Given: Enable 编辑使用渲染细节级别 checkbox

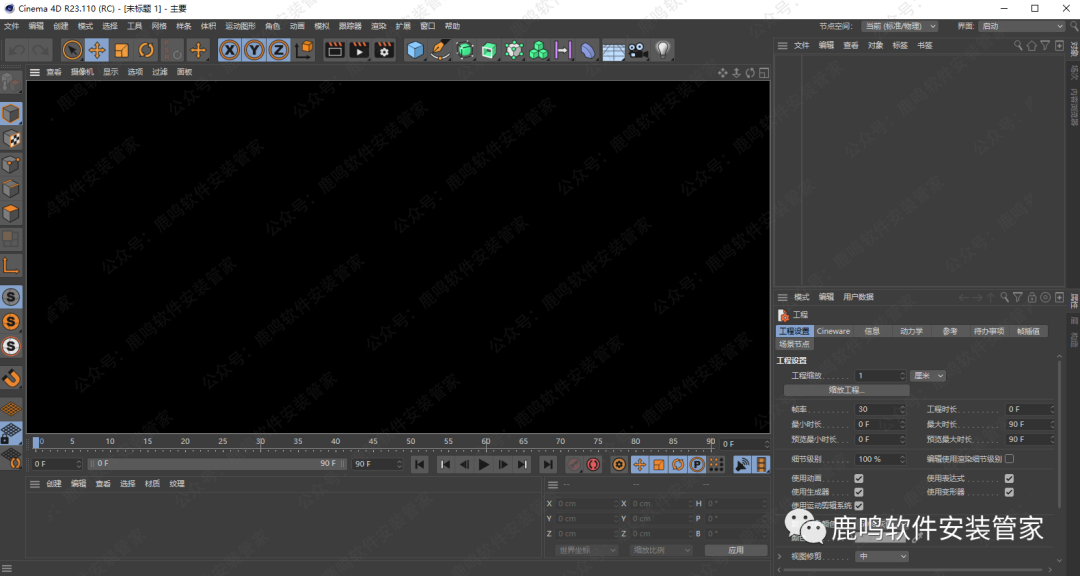Looking at the screenshot, I should point(1009,459).
